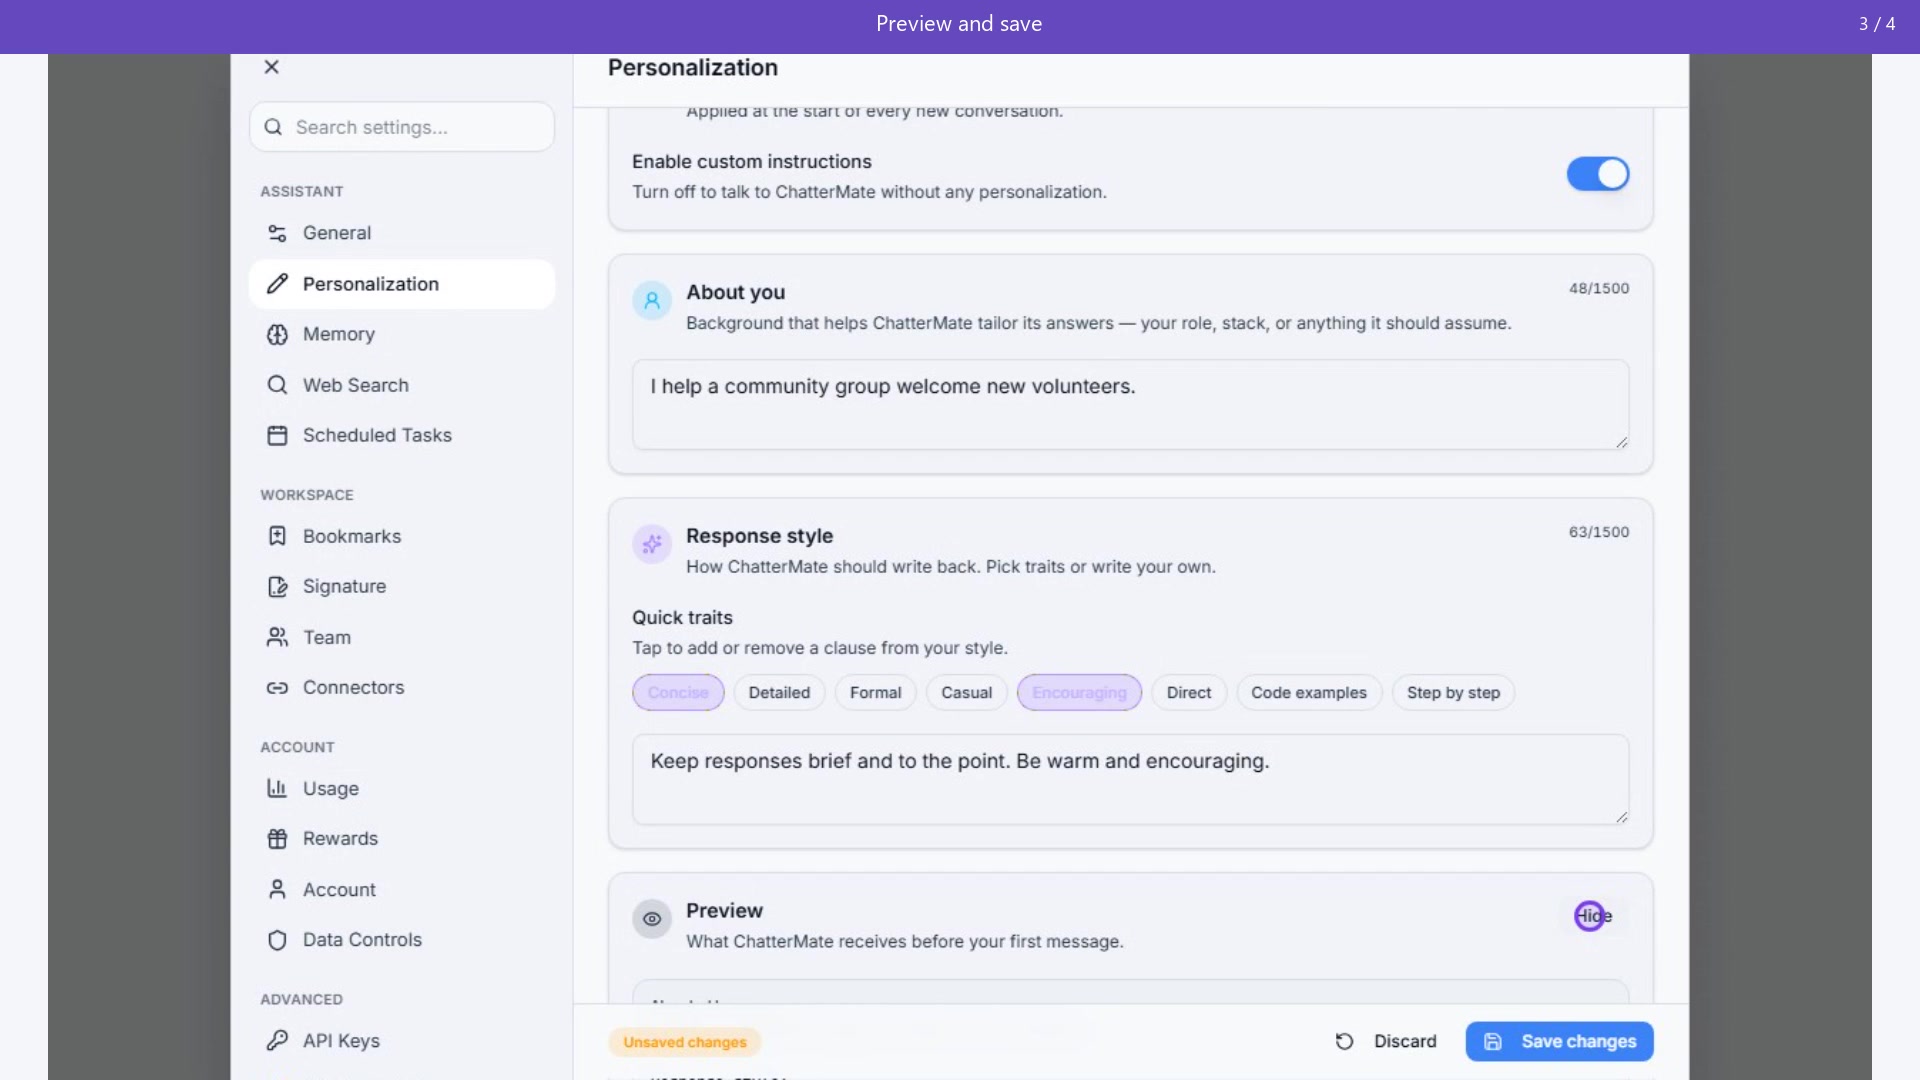The width and height of the screenshot is (1920, 1080).
Task: Click the Unsaved changes badge
Action: [x=685, y=1042]
